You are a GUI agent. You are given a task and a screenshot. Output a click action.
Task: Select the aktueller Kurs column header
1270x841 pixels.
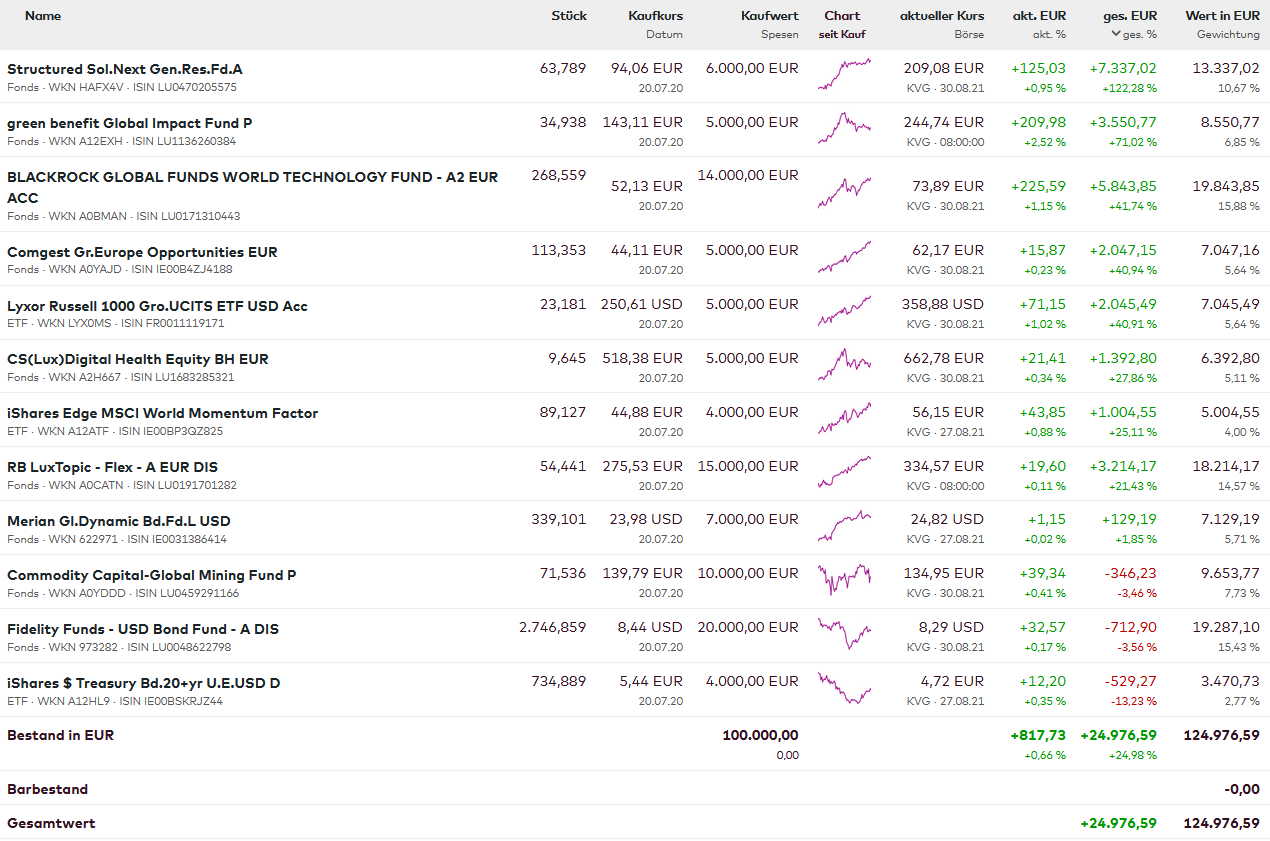[x=941, y=16]
